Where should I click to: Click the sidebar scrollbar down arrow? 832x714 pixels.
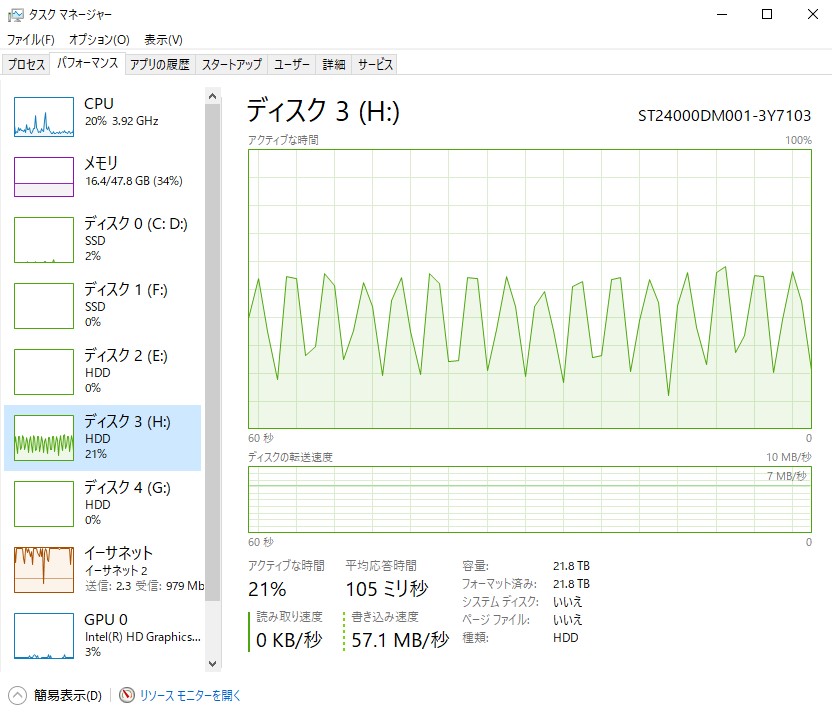click(x=212, y=662)
